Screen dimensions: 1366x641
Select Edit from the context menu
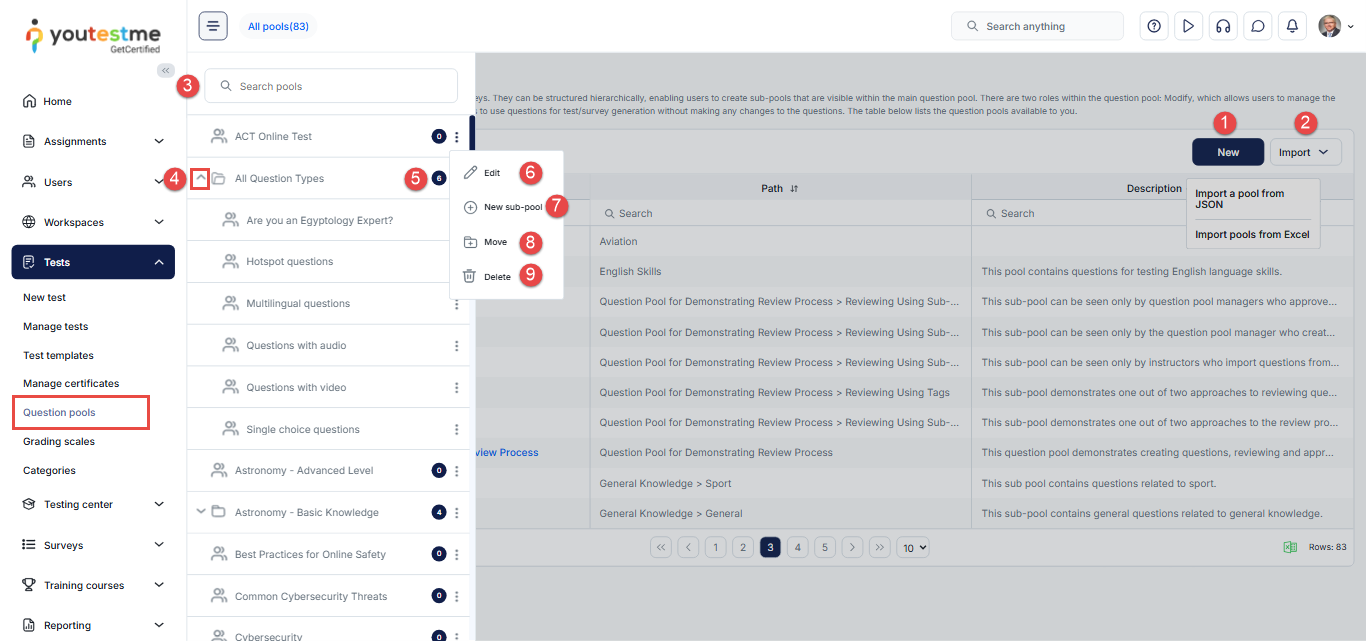491,173
